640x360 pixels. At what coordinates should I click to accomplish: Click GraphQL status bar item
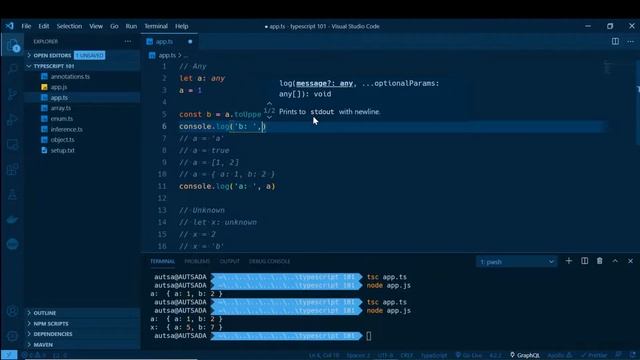click(x=524, y=355)
